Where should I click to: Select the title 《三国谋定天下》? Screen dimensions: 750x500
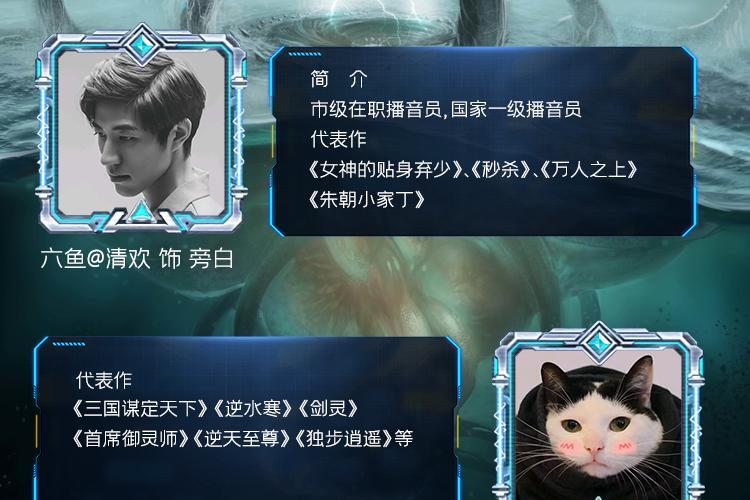(141, 409)
